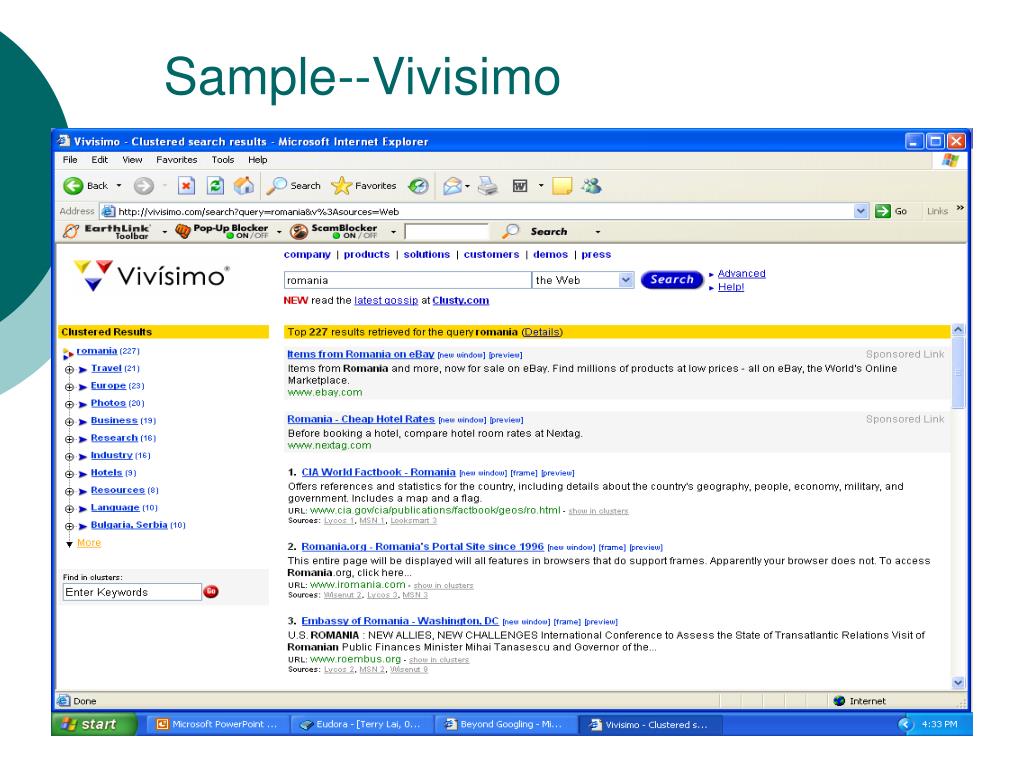Open the Tools menu
The width and height of the screenshot is (1024, 768).
[223, 159]
